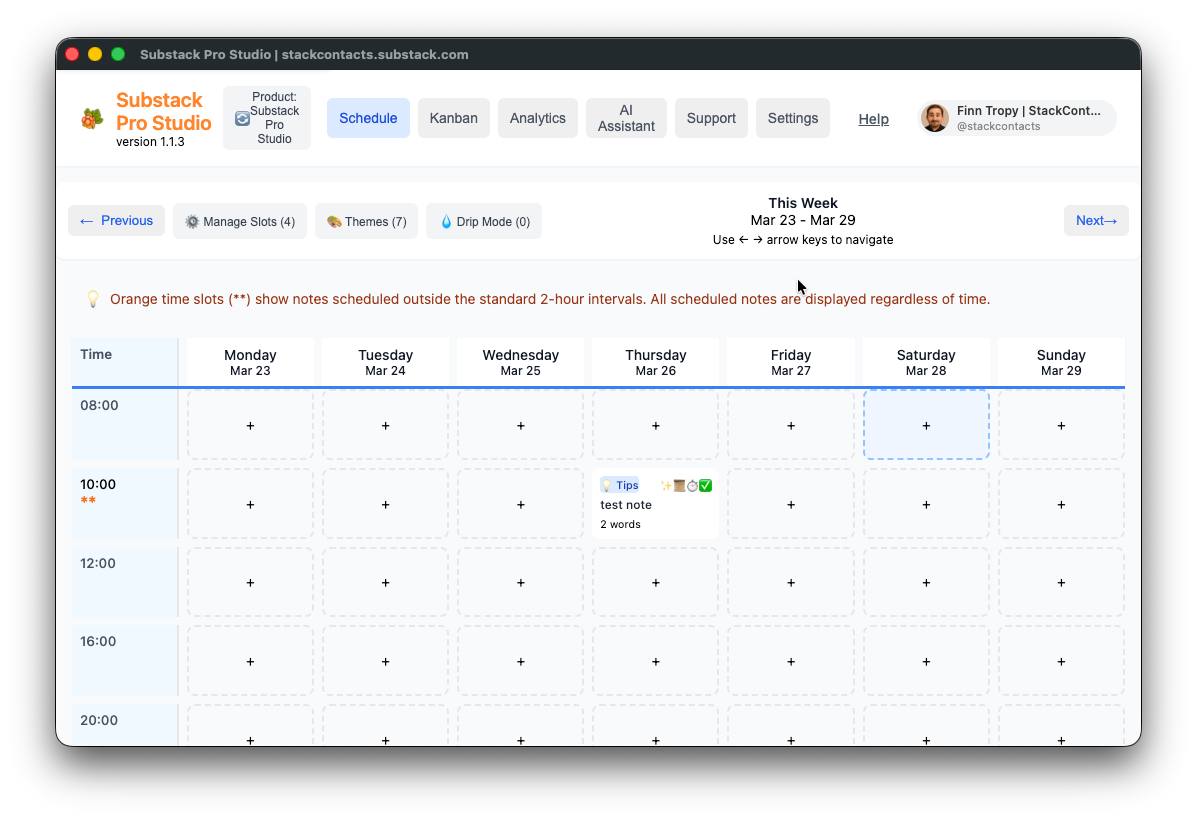Screen dimensions: 1197x820
Task: Add a note at Thursday 16:00
Action: pyautogui.click(x=656, y=662)
